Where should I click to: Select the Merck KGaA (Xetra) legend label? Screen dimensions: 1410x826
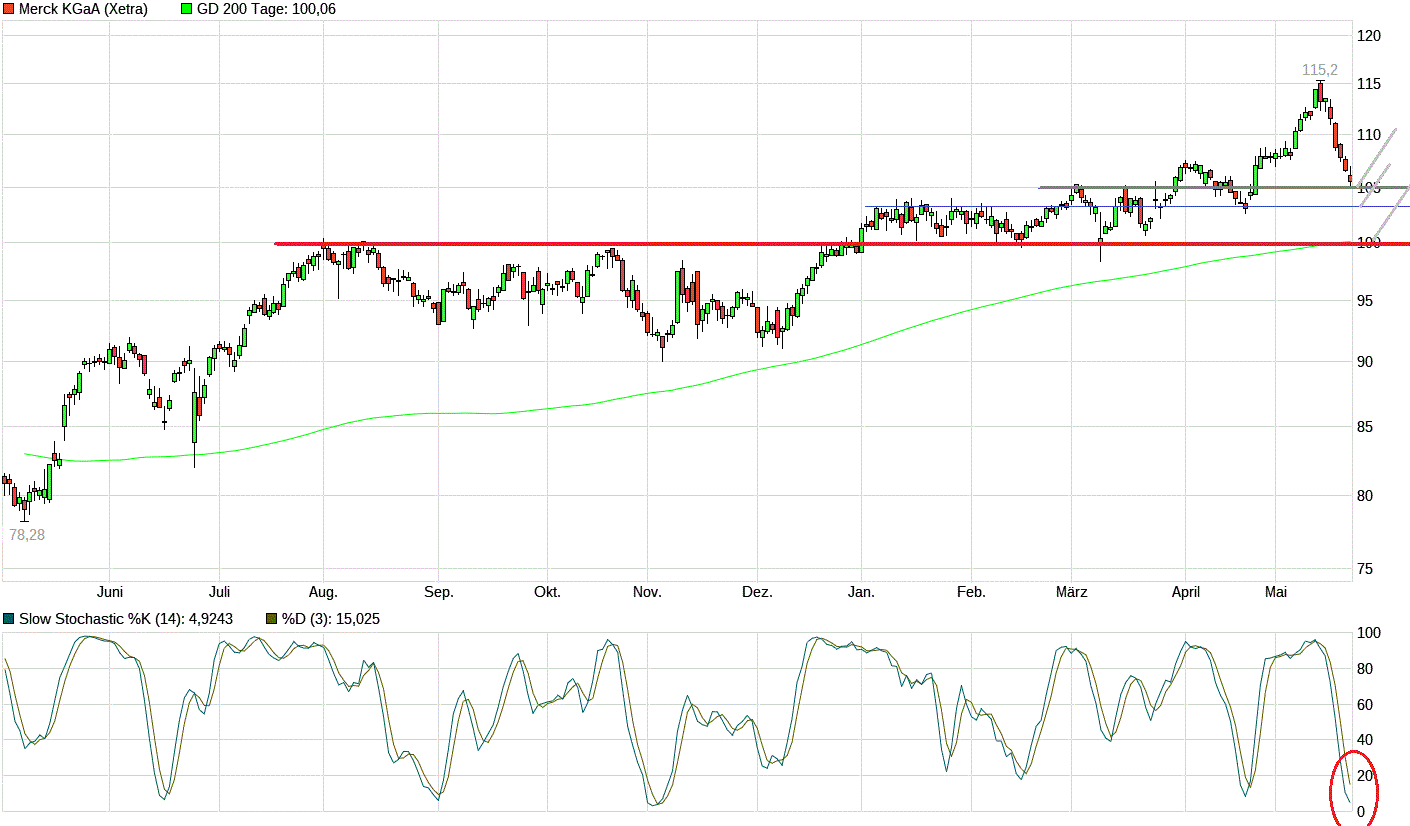pyautogui.click(x=83, y=9)
